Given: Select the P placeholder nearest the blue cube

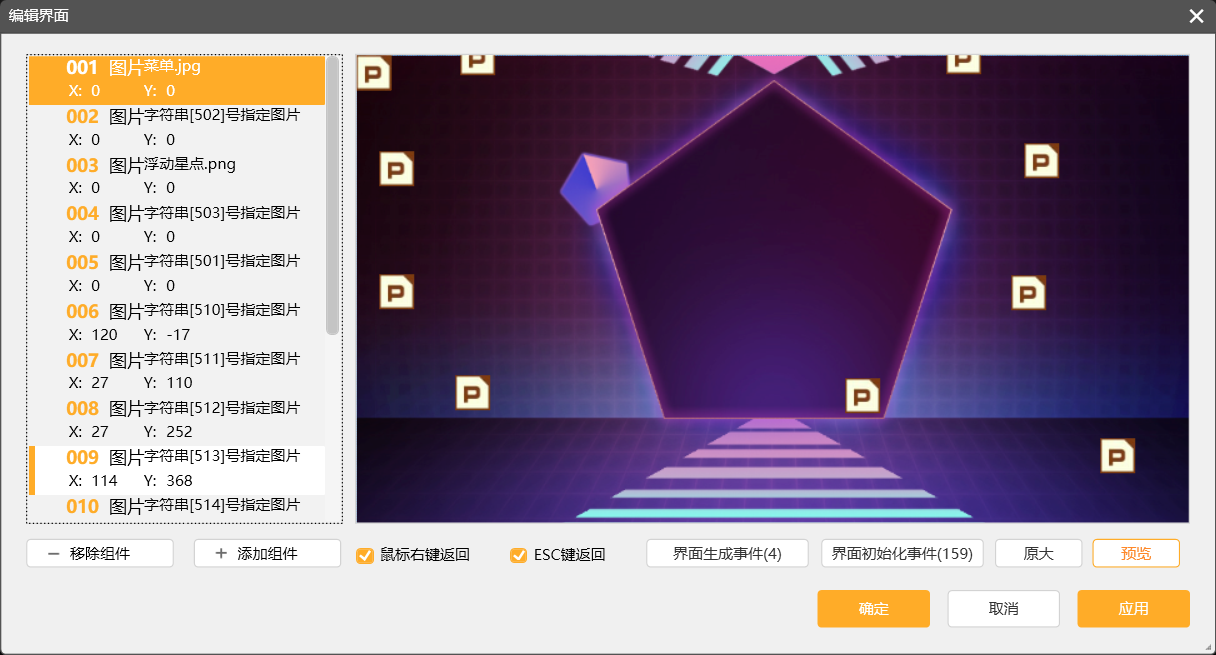Looking at the screenshot, I should pyautogui.click(x=396, y=169).
